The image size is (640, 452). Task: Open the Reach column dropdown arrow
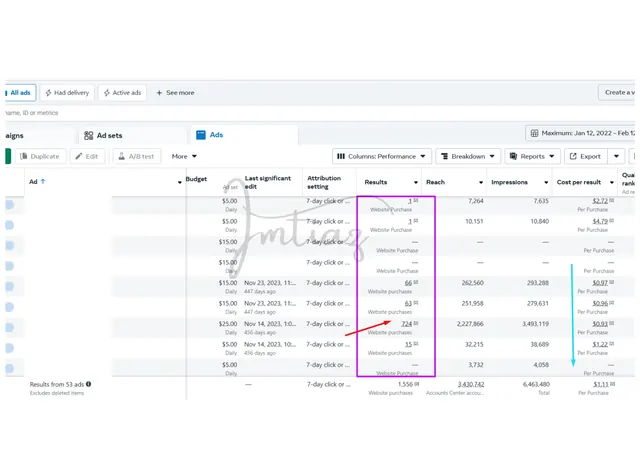pyautogui.click(x=481, y=183)
